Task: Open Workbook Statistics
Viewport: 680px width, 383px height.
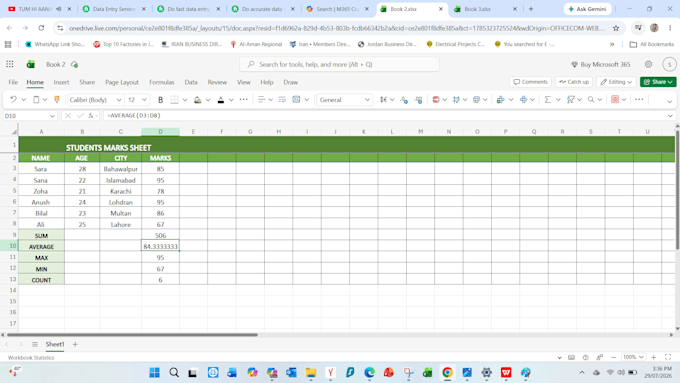Action: point(31,358)
